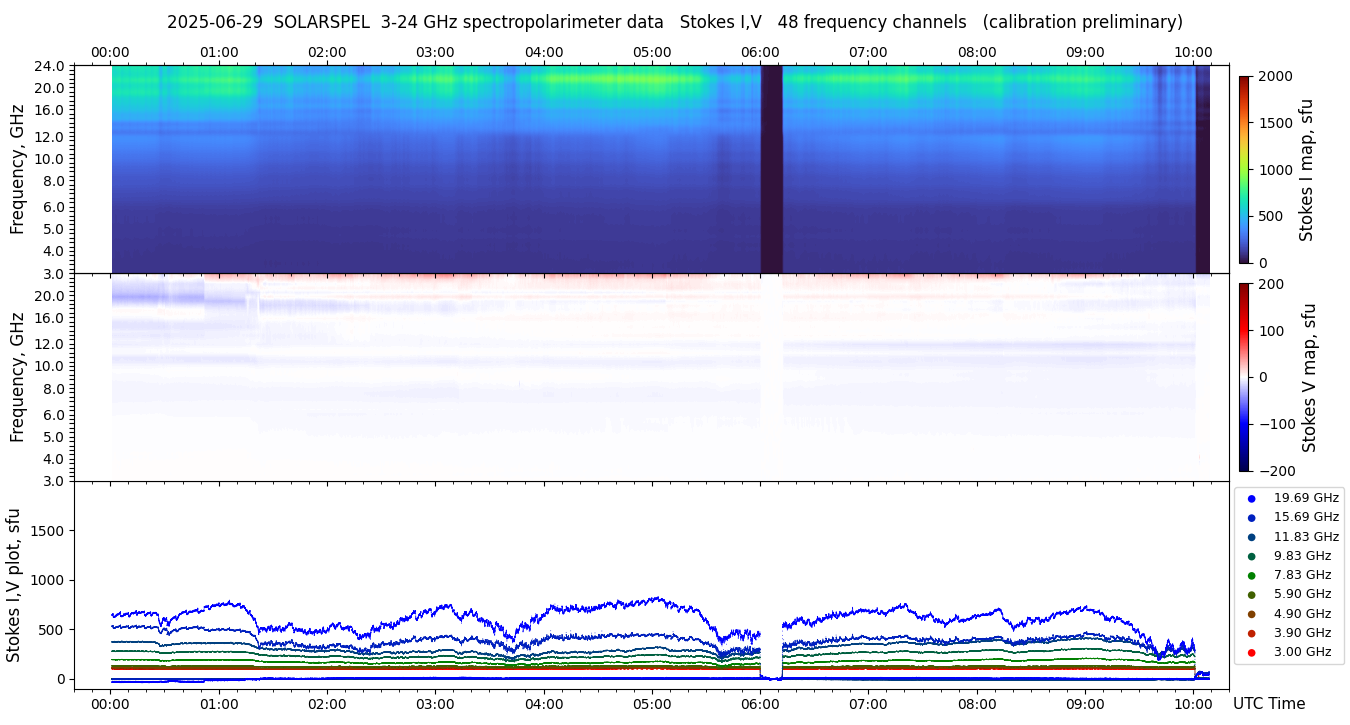Click the 1500 tick label on the bottom plot
Image resolution: width=1350 pixels, height=725 pixels.
46,530
